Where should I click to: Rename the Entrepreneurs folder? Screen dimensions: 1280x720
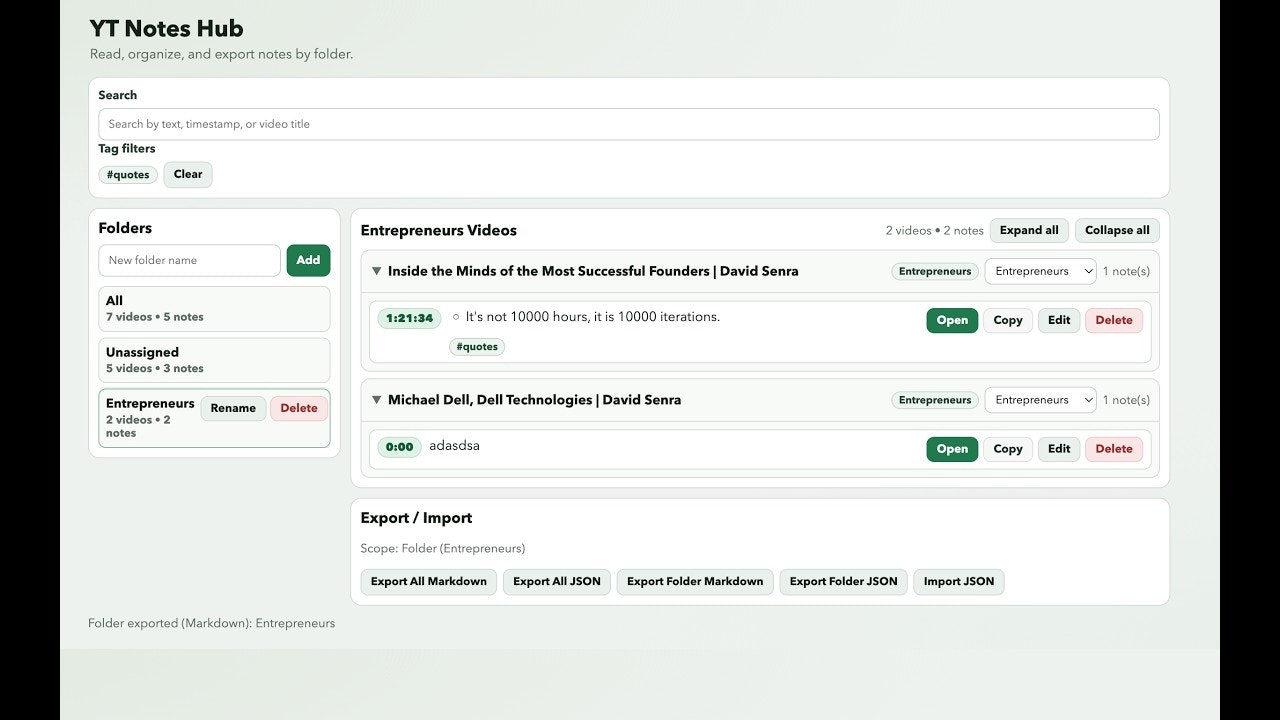(x=233, y=408)
